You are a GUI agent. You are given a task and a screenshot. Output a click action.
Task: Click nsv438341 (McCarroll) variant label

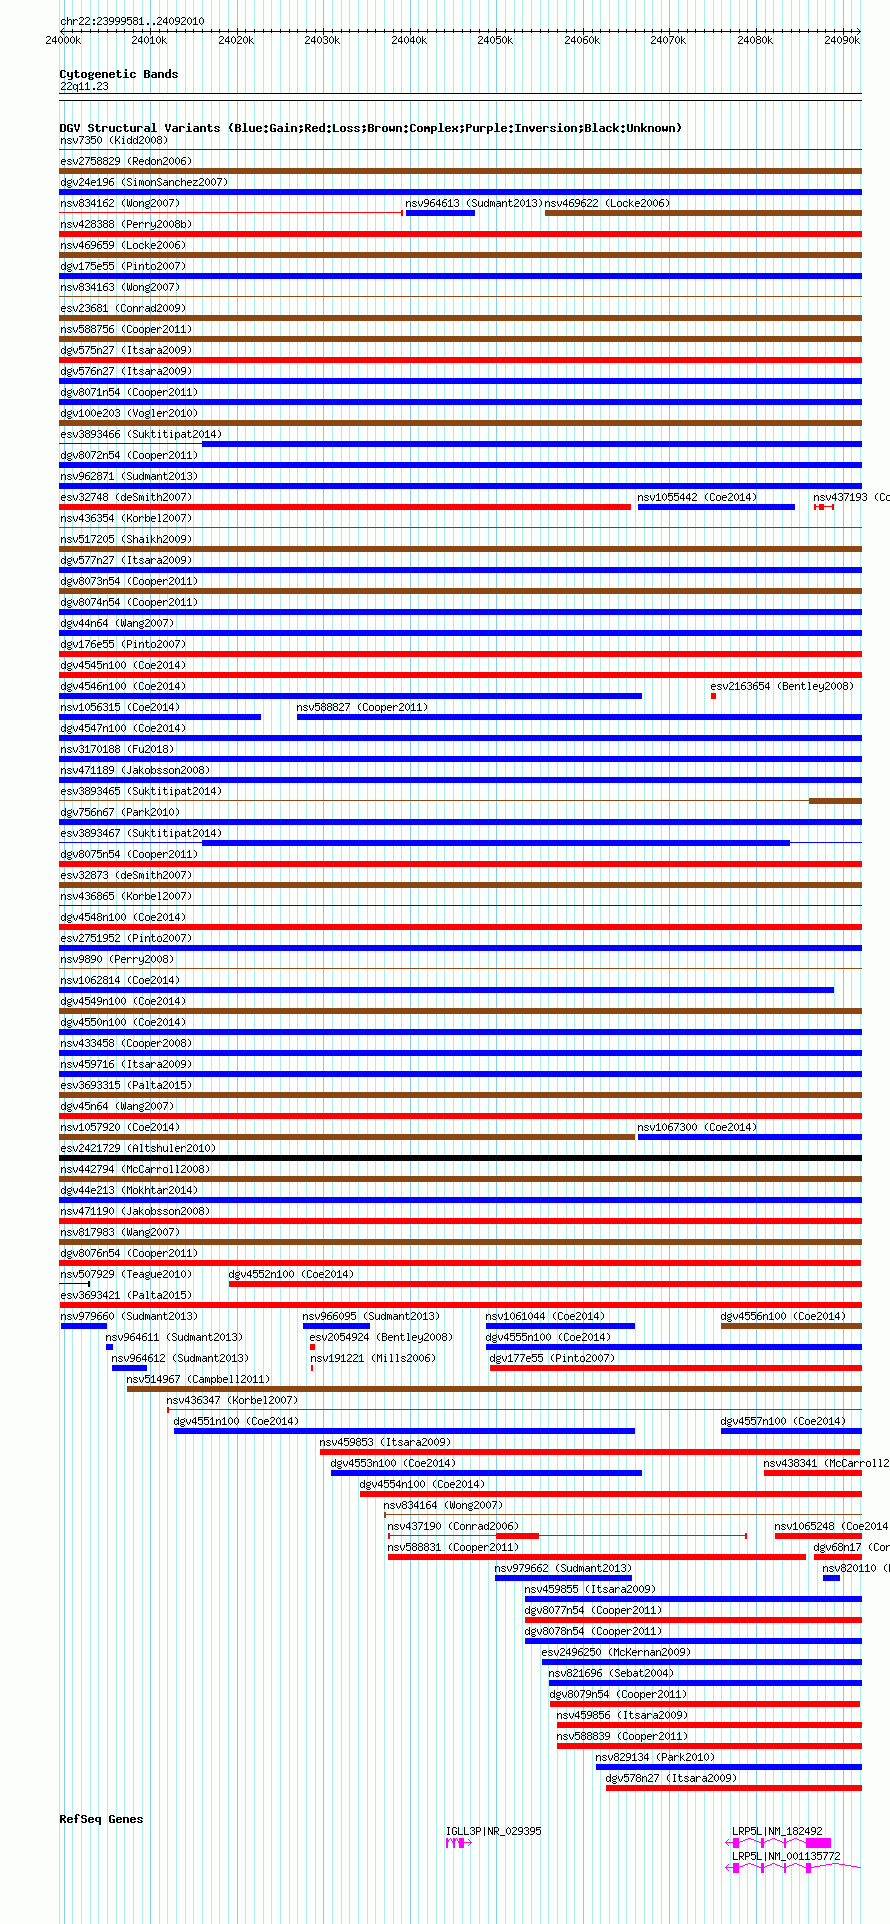[826, 1463]
